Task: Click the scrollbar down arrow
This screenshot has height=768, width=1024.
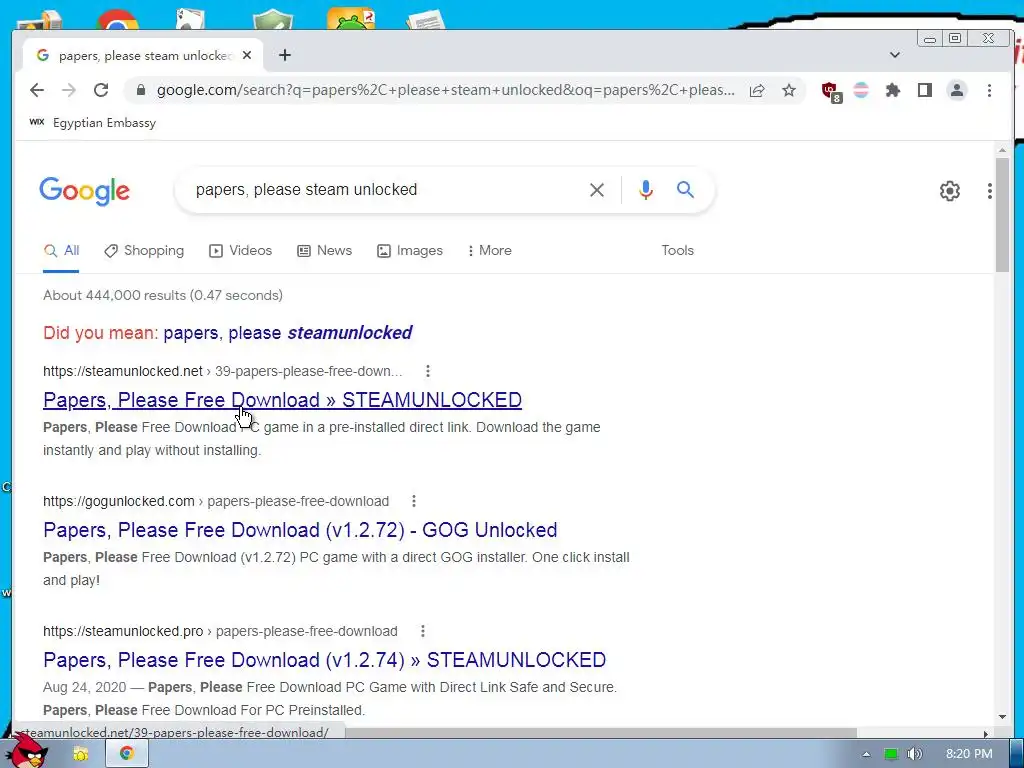Action: tap(1002, 717)
